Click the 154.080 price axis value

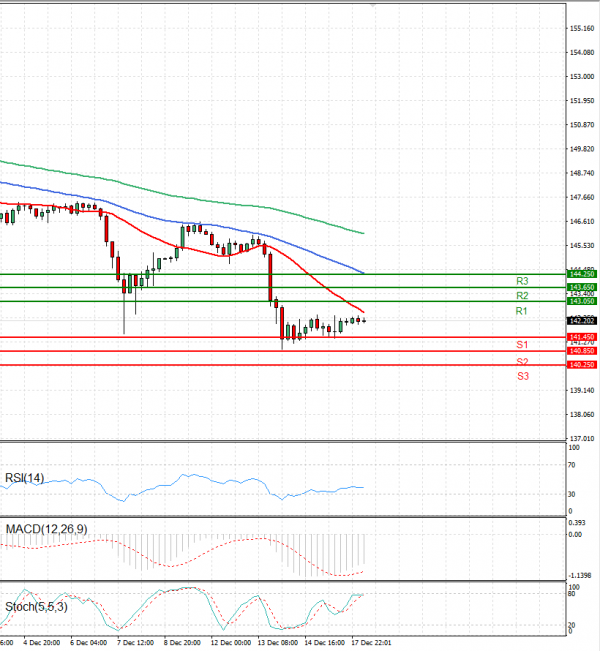582,52
